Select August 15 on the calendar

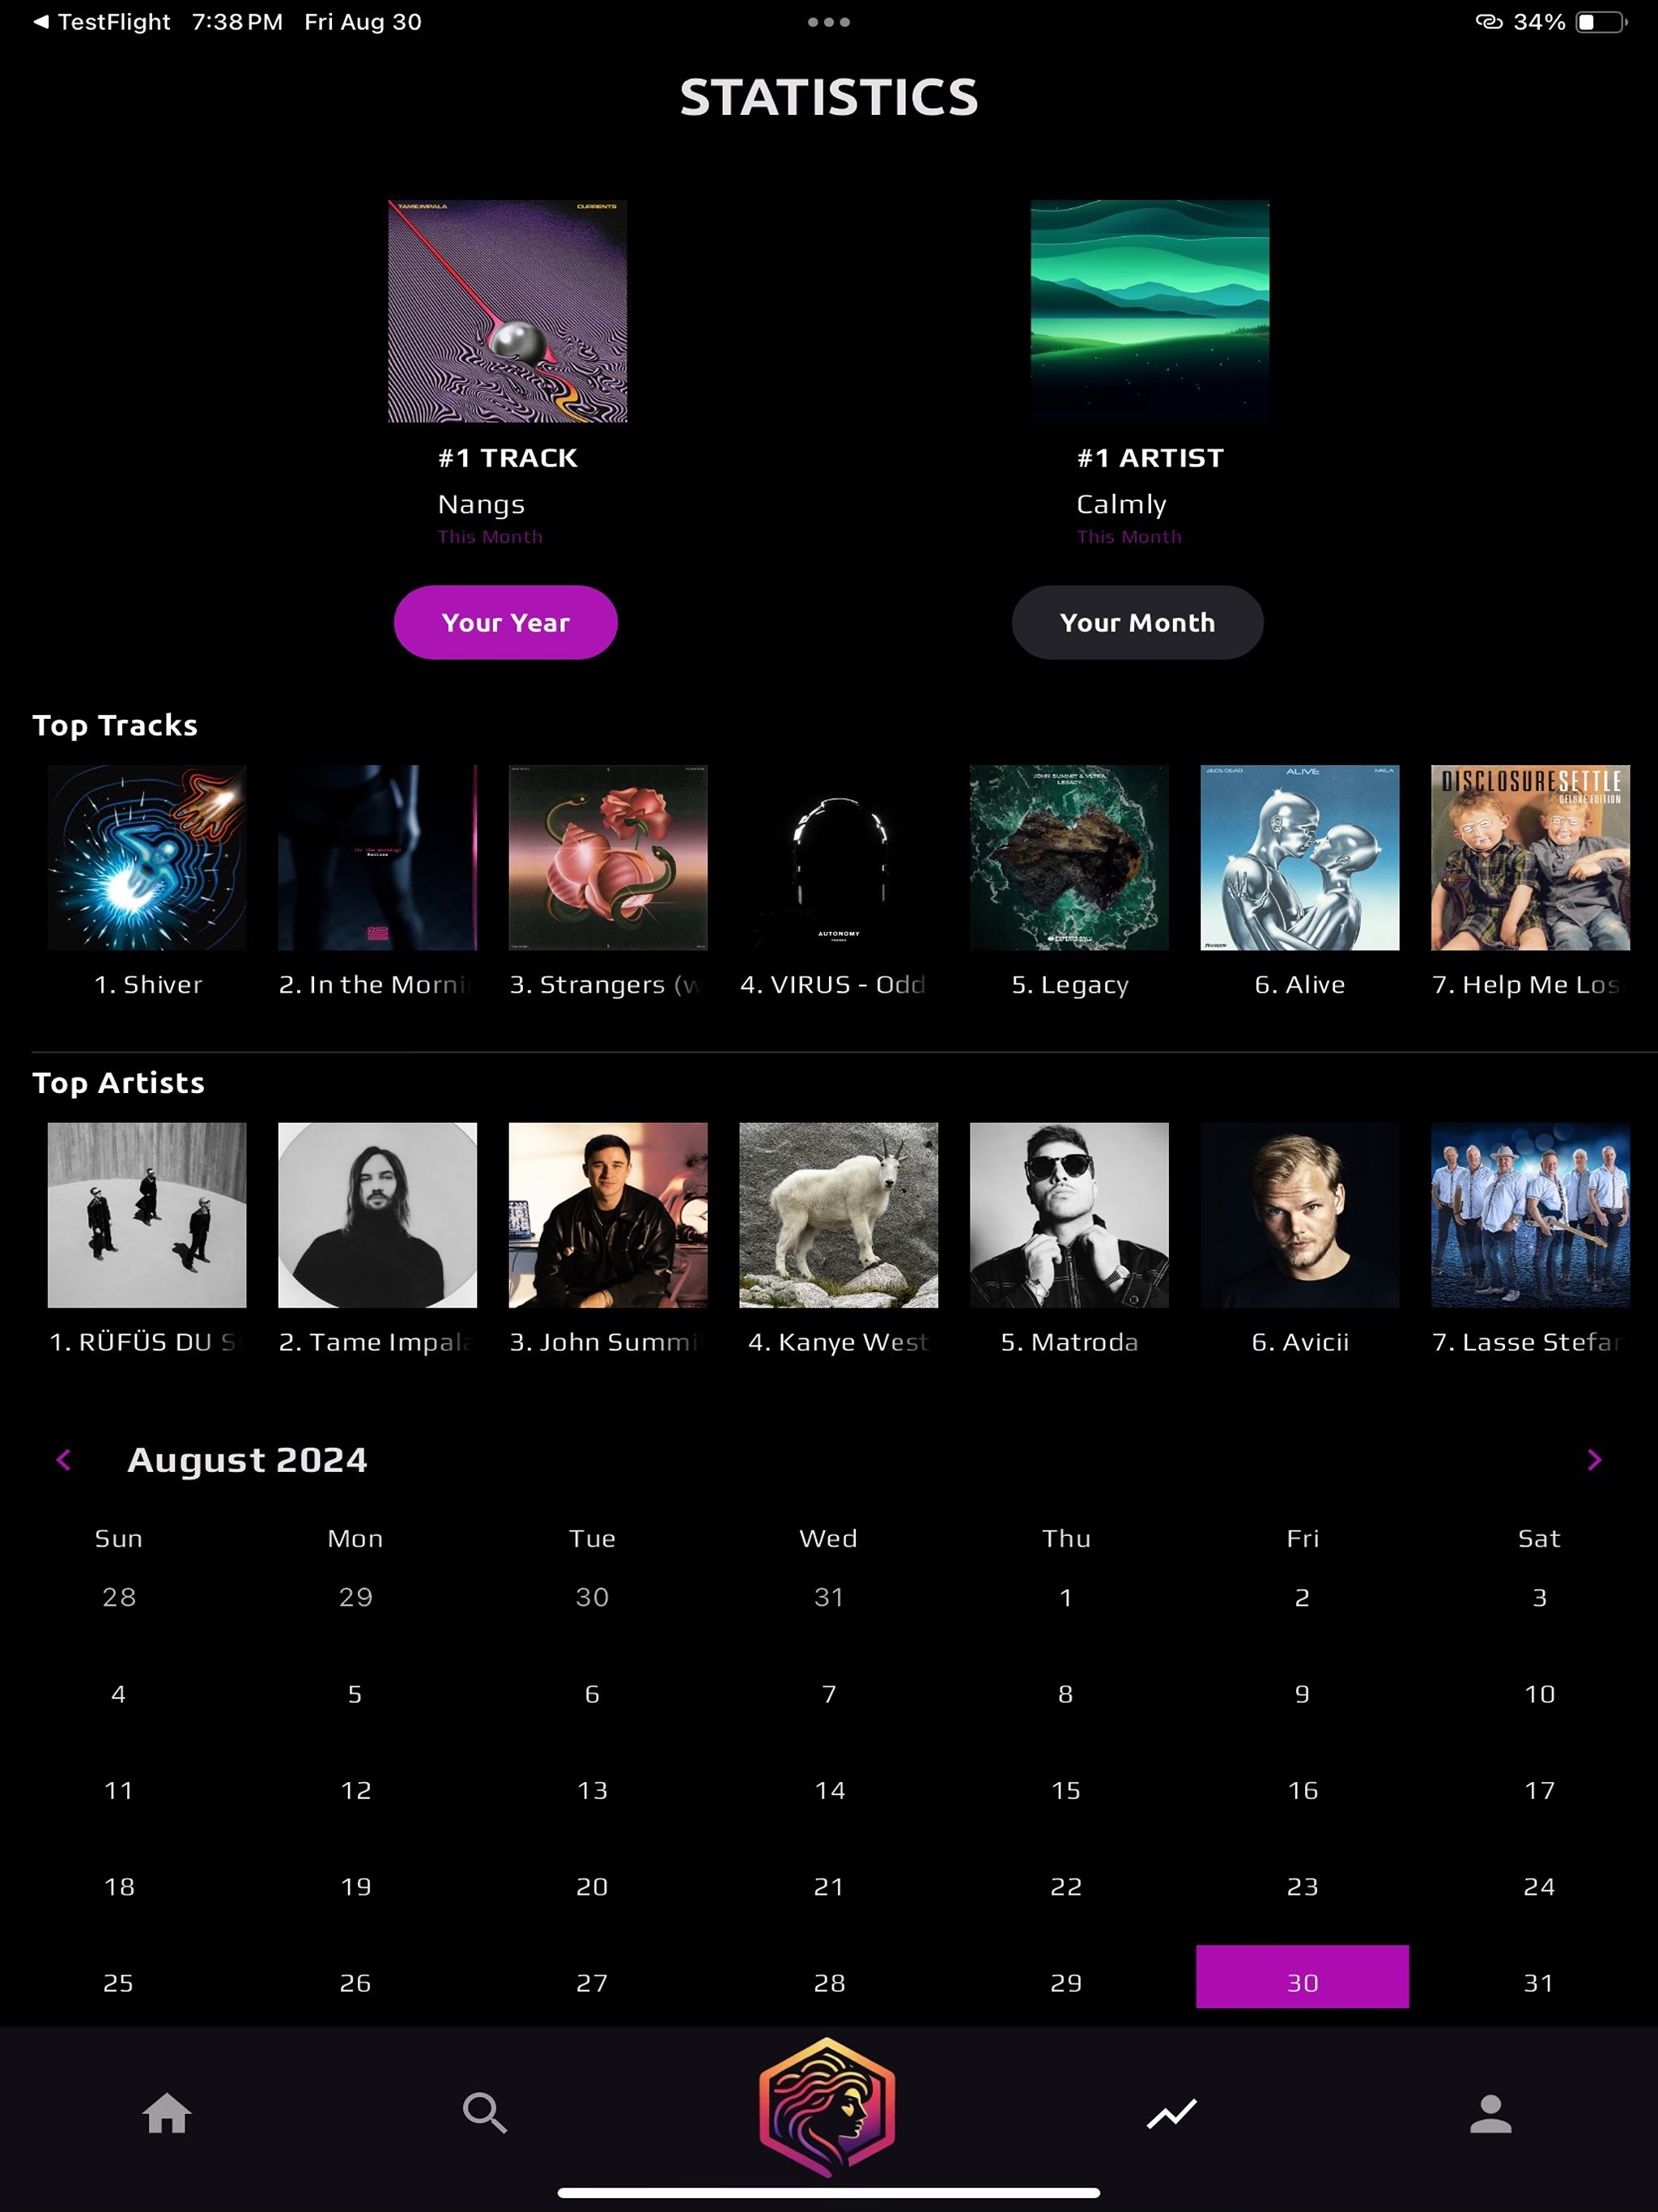[x=1066, y=1790]
